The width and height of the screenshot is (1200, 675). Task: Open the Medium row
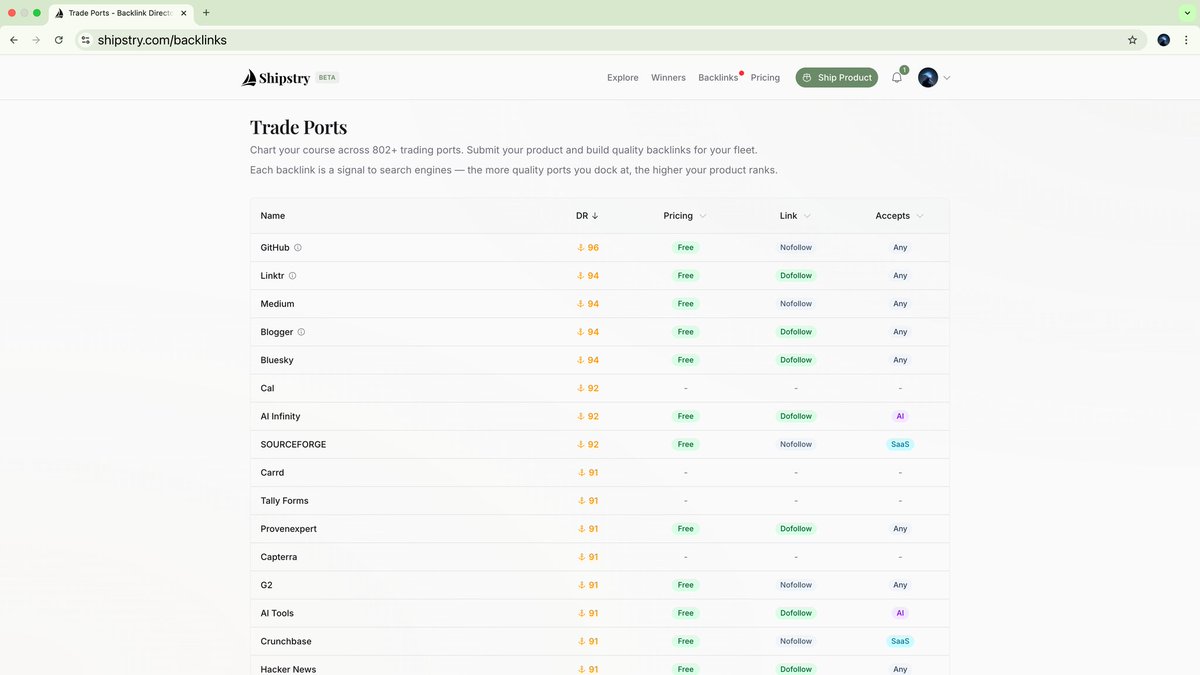click(x=599, y=303)
